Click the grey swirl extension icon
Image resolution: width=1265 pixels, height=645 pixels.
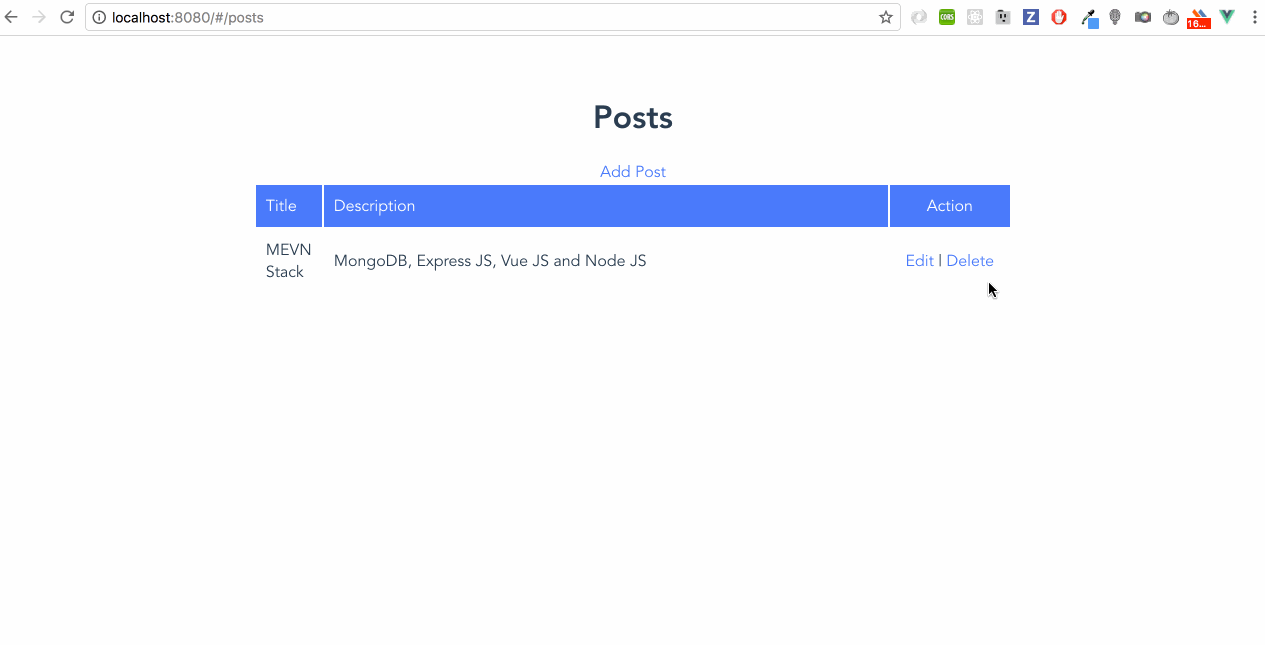click(919, 17)
